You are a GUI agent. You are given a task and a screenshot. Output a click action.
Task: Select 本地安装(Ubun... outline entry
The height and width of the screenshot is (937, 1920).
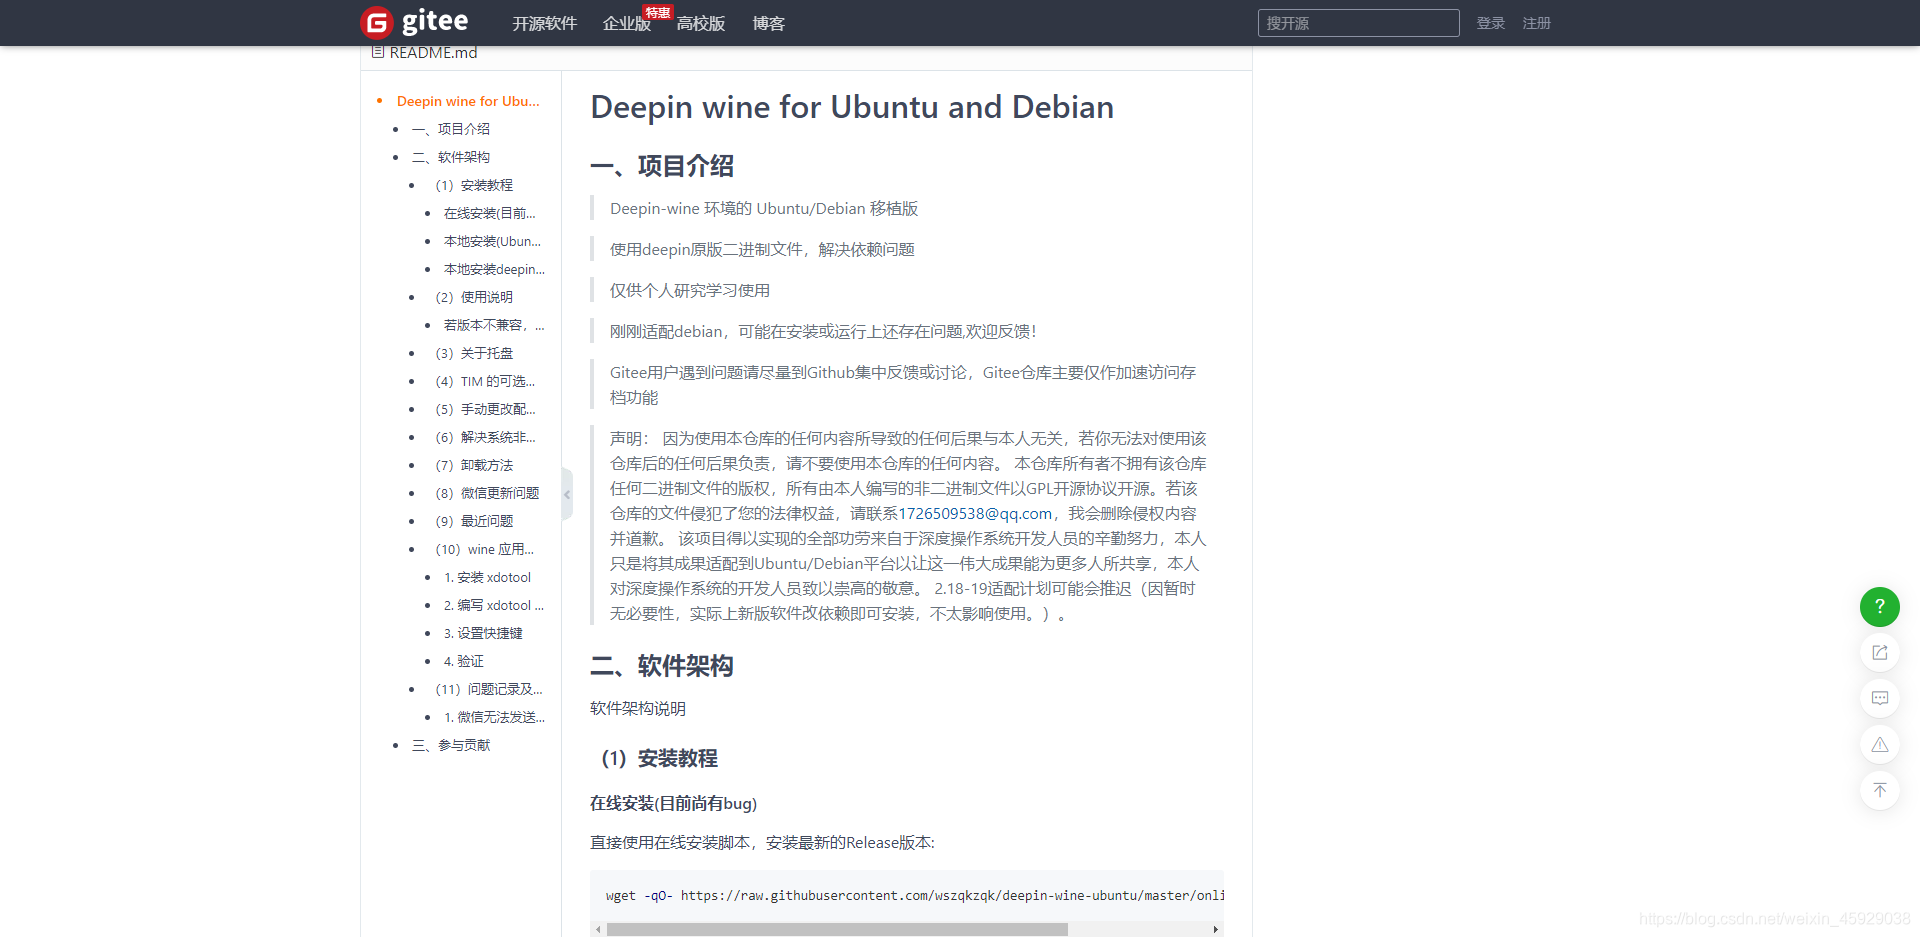coord(492,241)
